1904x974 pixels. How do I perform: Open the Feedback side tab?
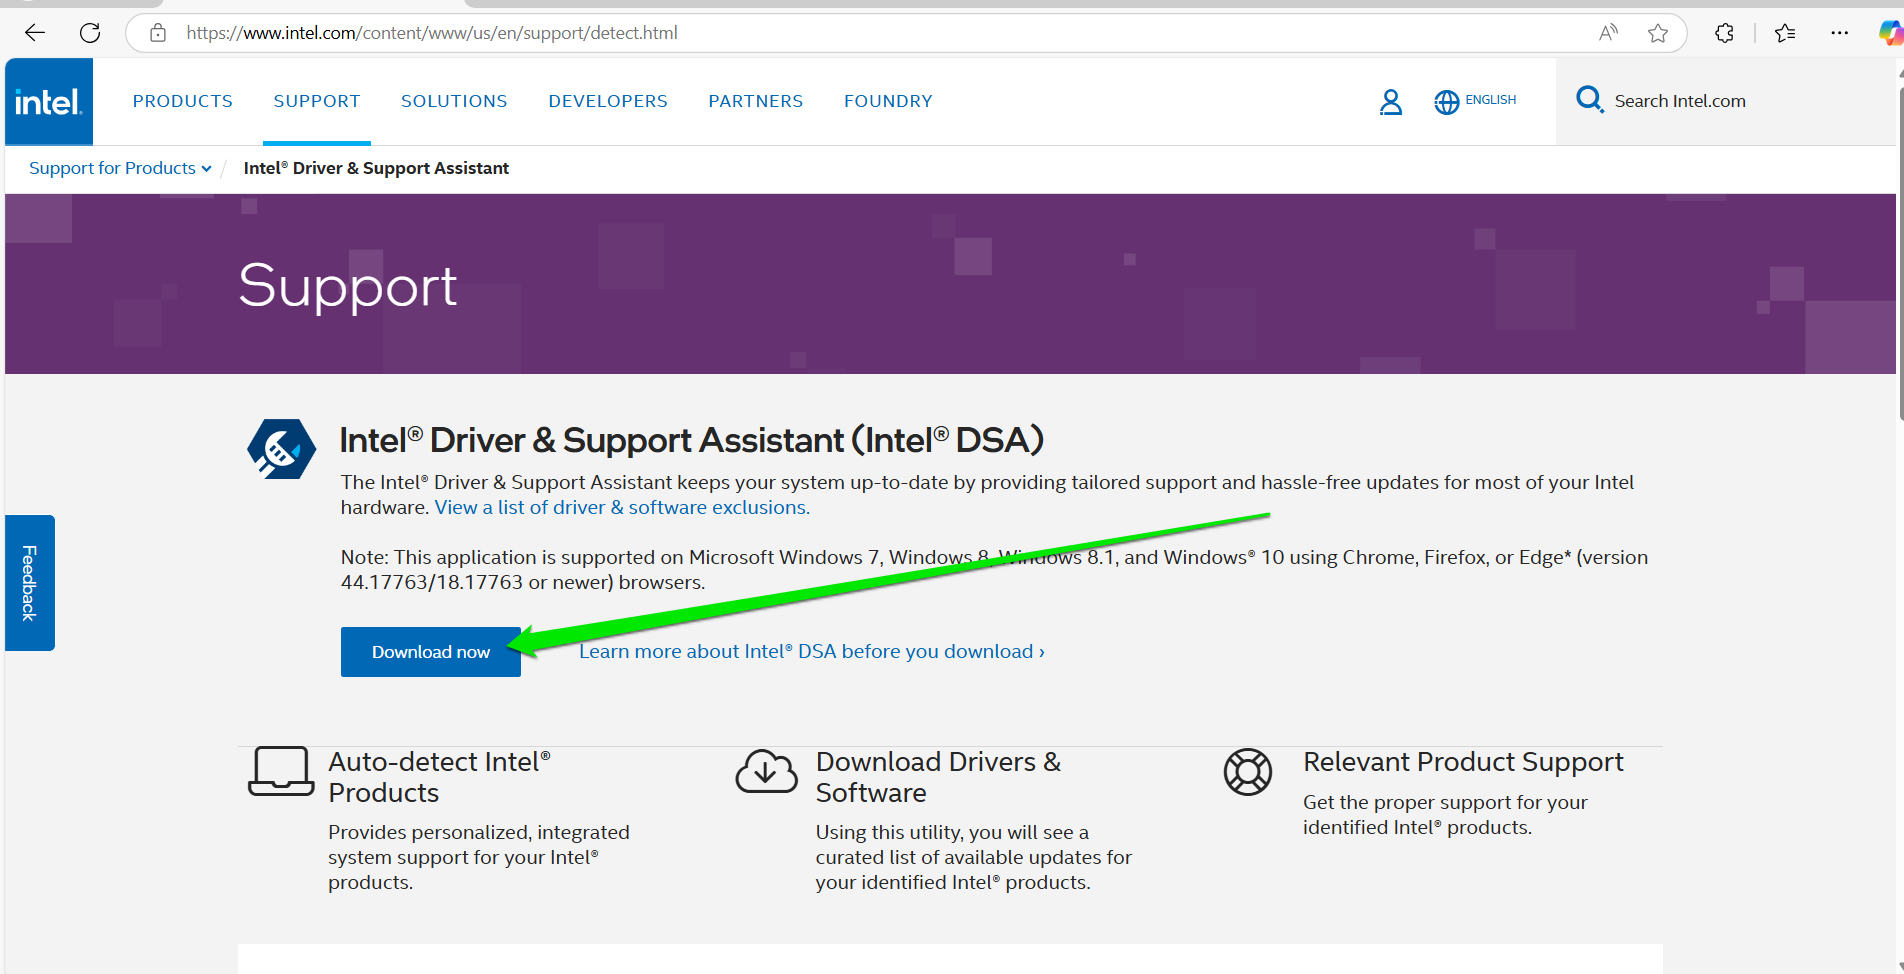[x=30, y=583]
